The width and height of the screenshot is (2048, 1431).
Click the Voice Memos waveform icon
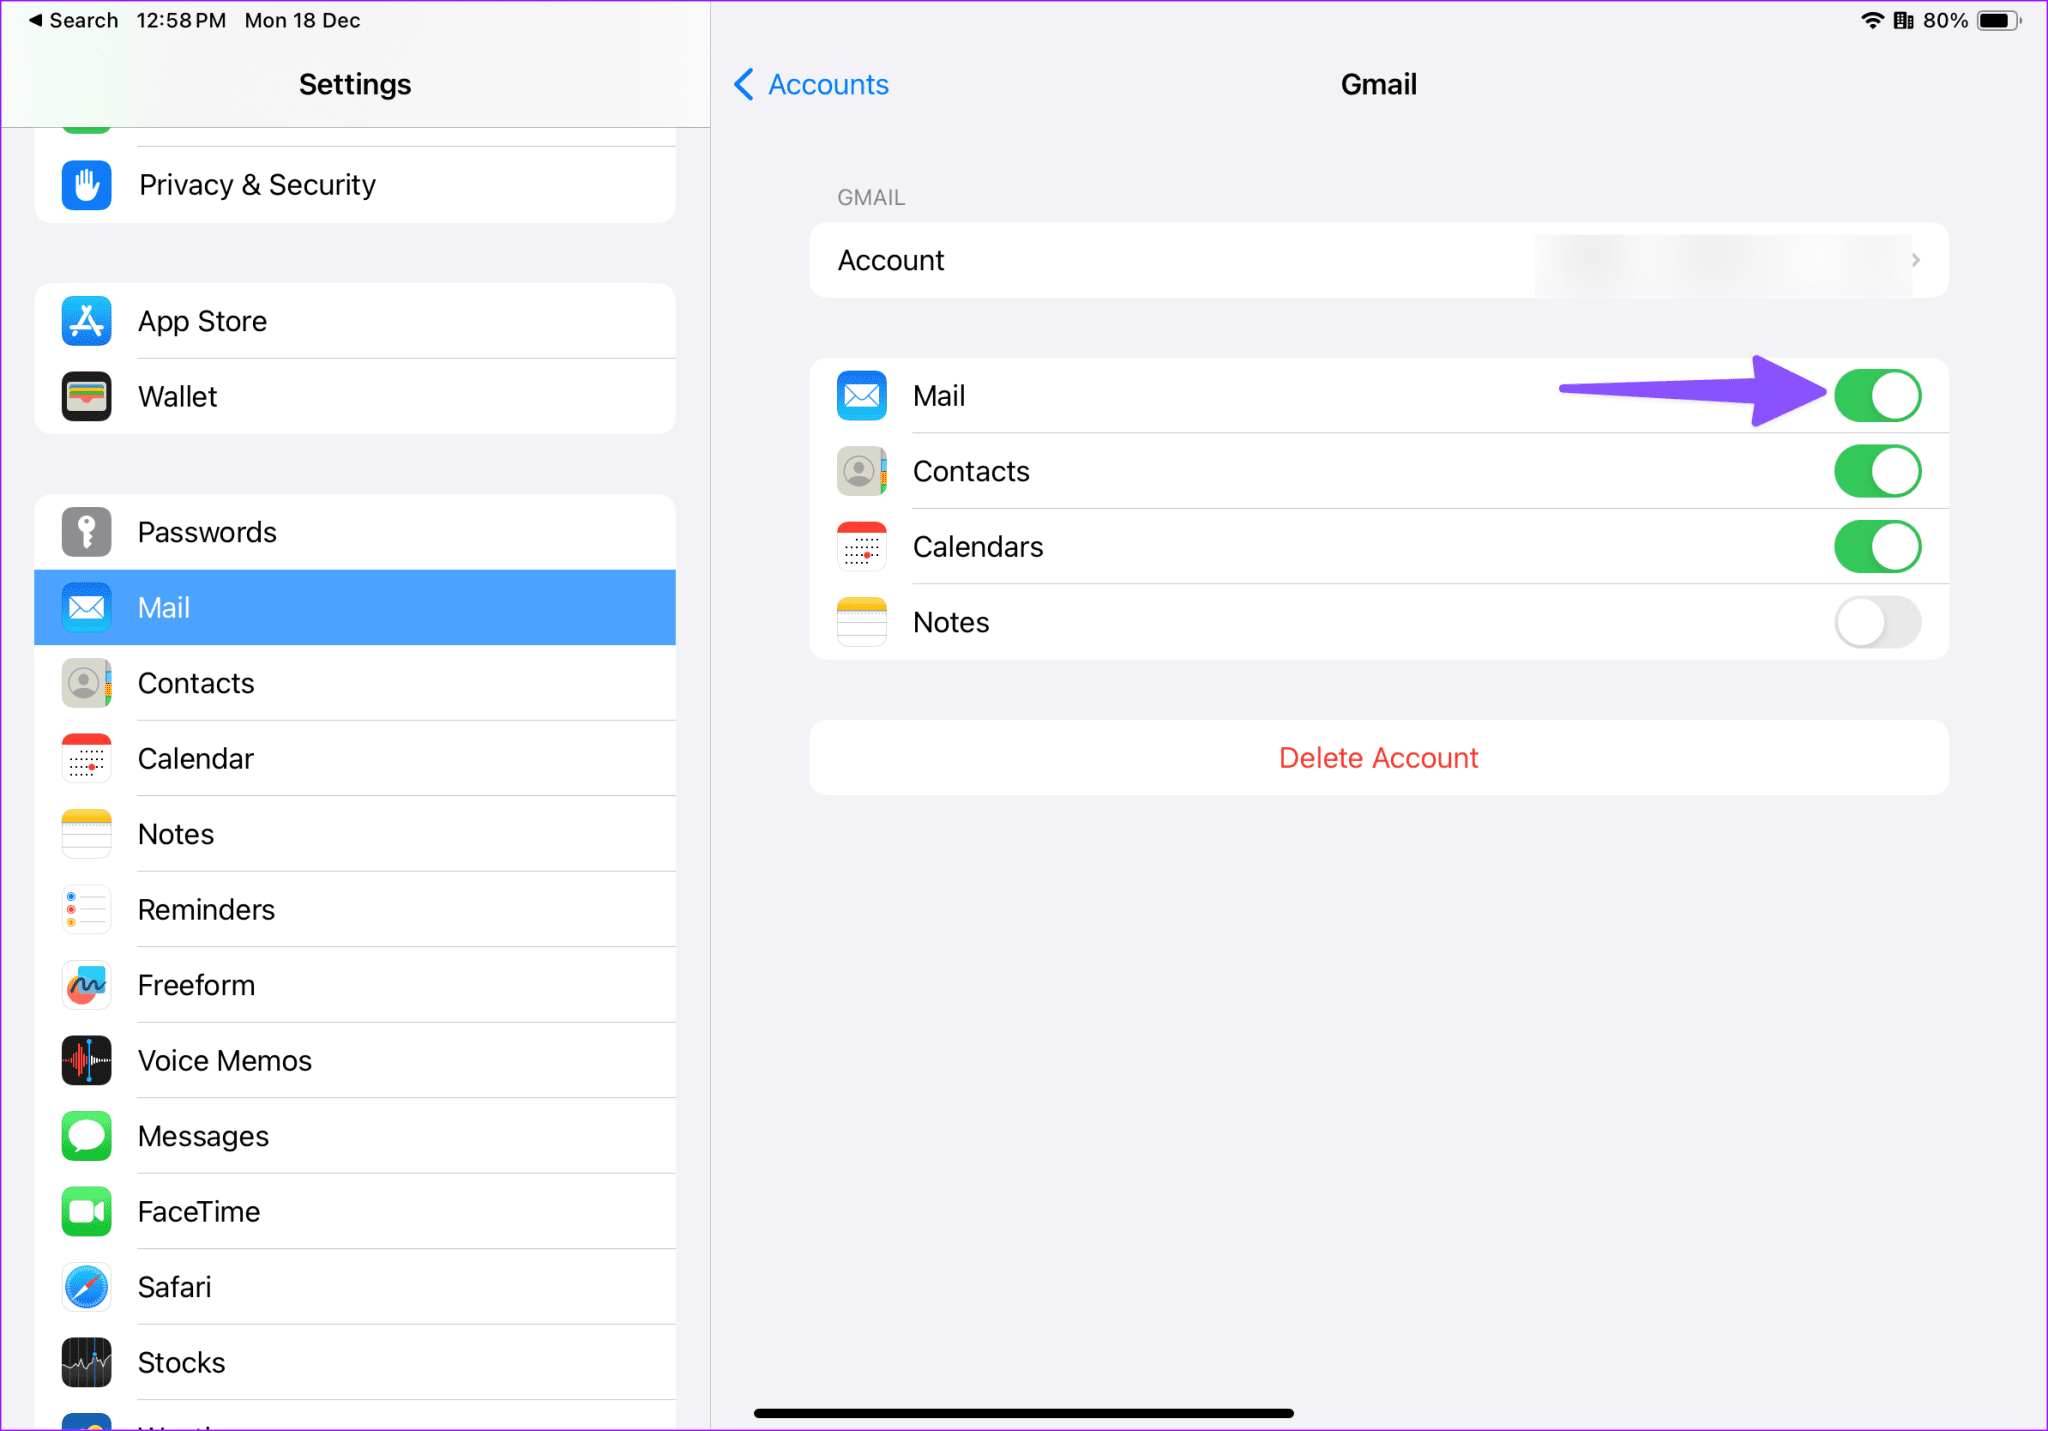[x=86, y=1060]
